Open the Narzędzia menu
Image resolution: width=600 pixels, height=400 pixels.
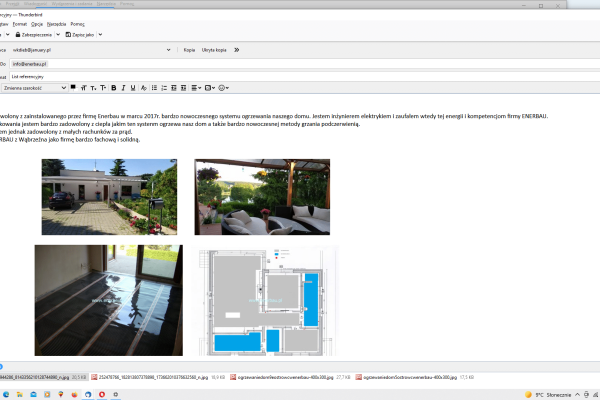coord(57,24)
